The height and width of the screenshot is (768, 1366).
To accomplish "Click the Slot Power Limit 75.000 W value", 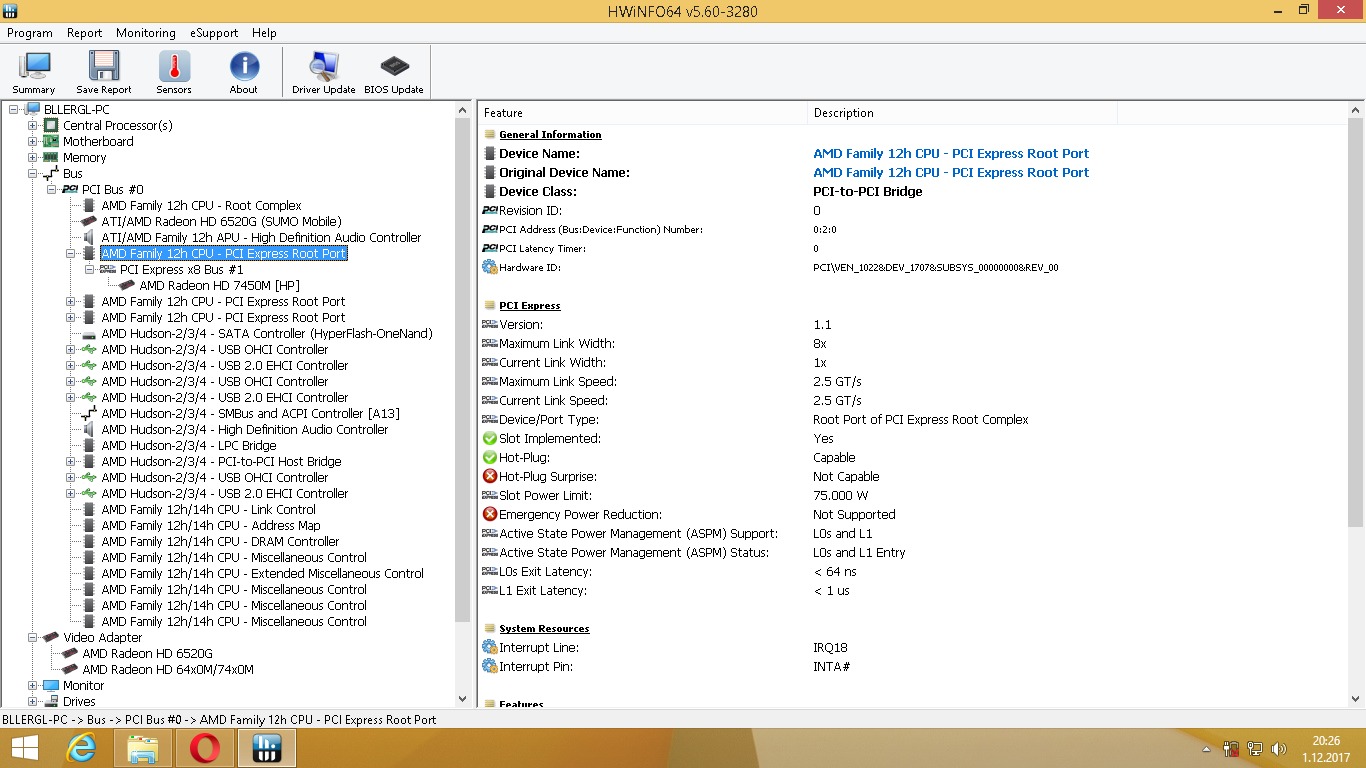I will pos(840,495).
